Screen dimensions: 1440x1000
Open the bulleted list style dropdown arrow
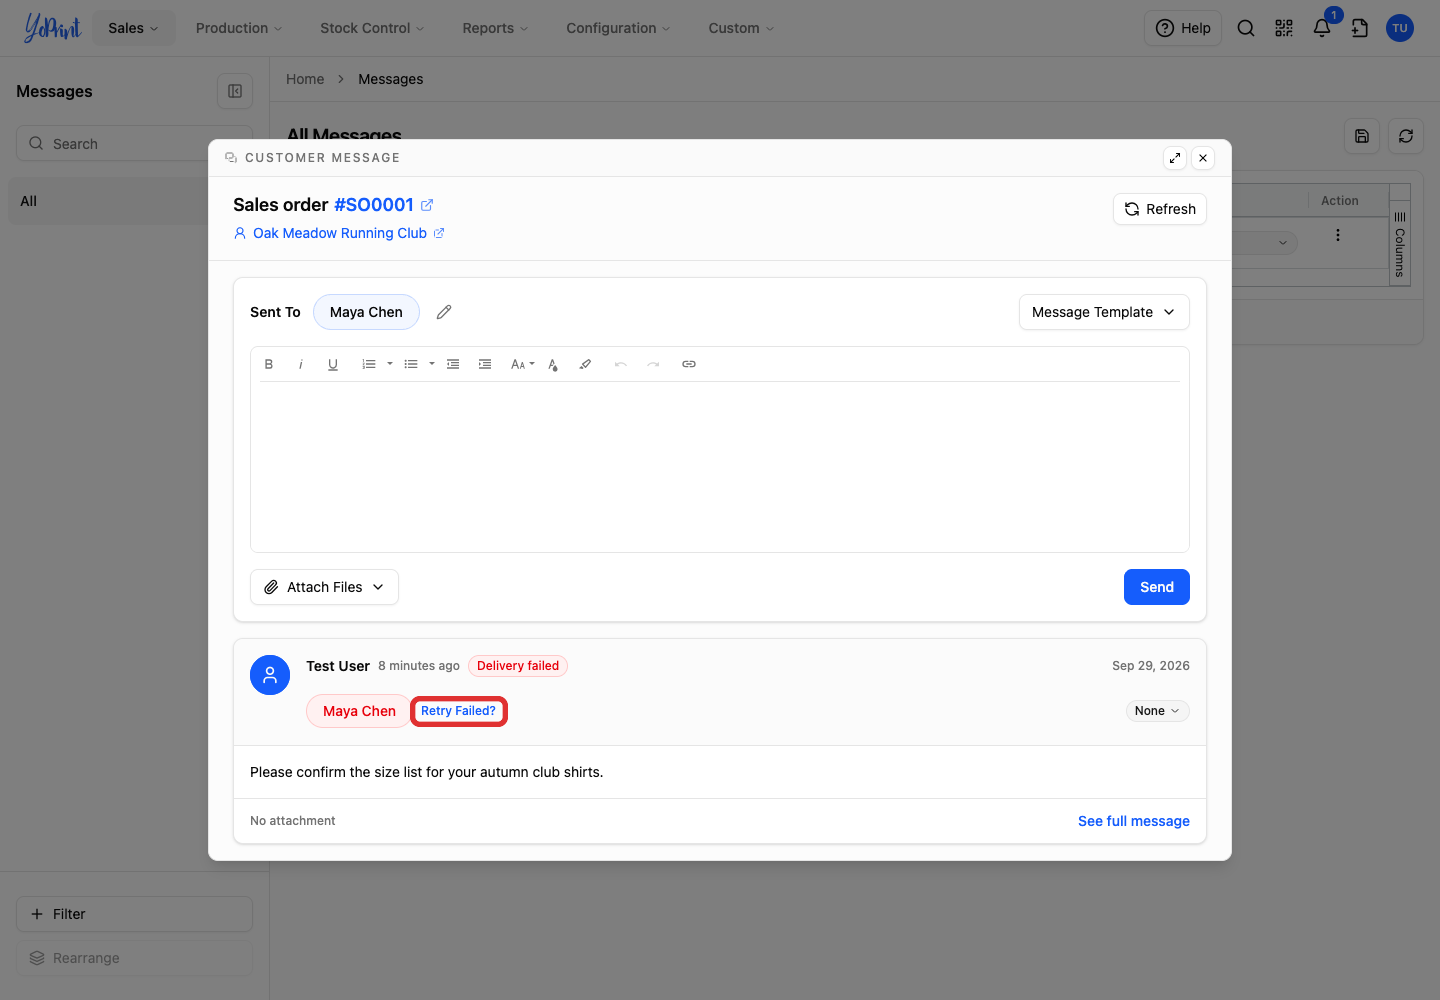[x=432, y=364]
